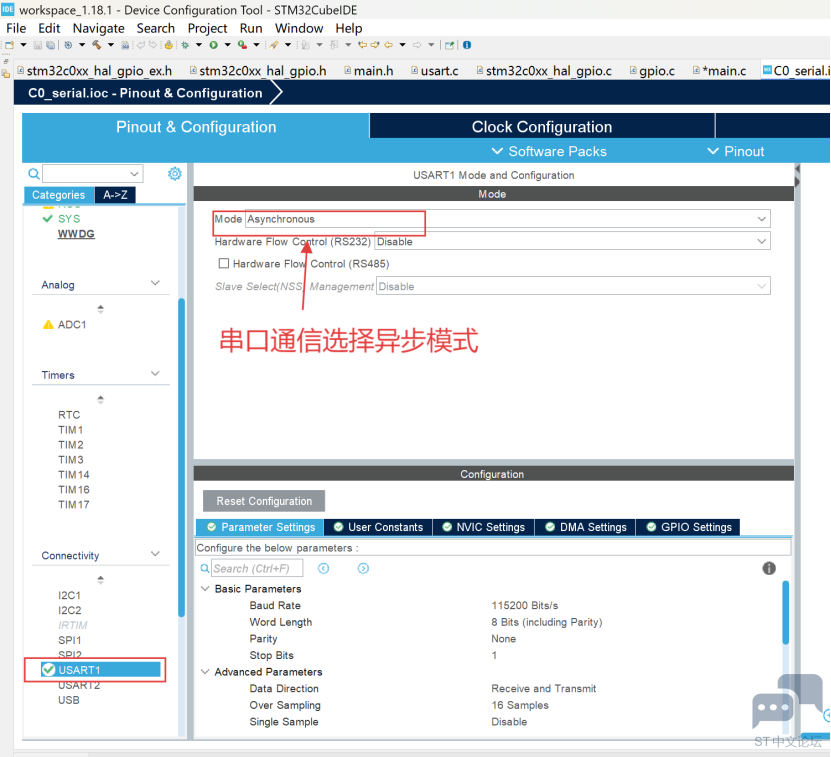Screen dimensions: 831x757
Task: Open the gpio.c editor tab
Action: (x=652, y=71)
